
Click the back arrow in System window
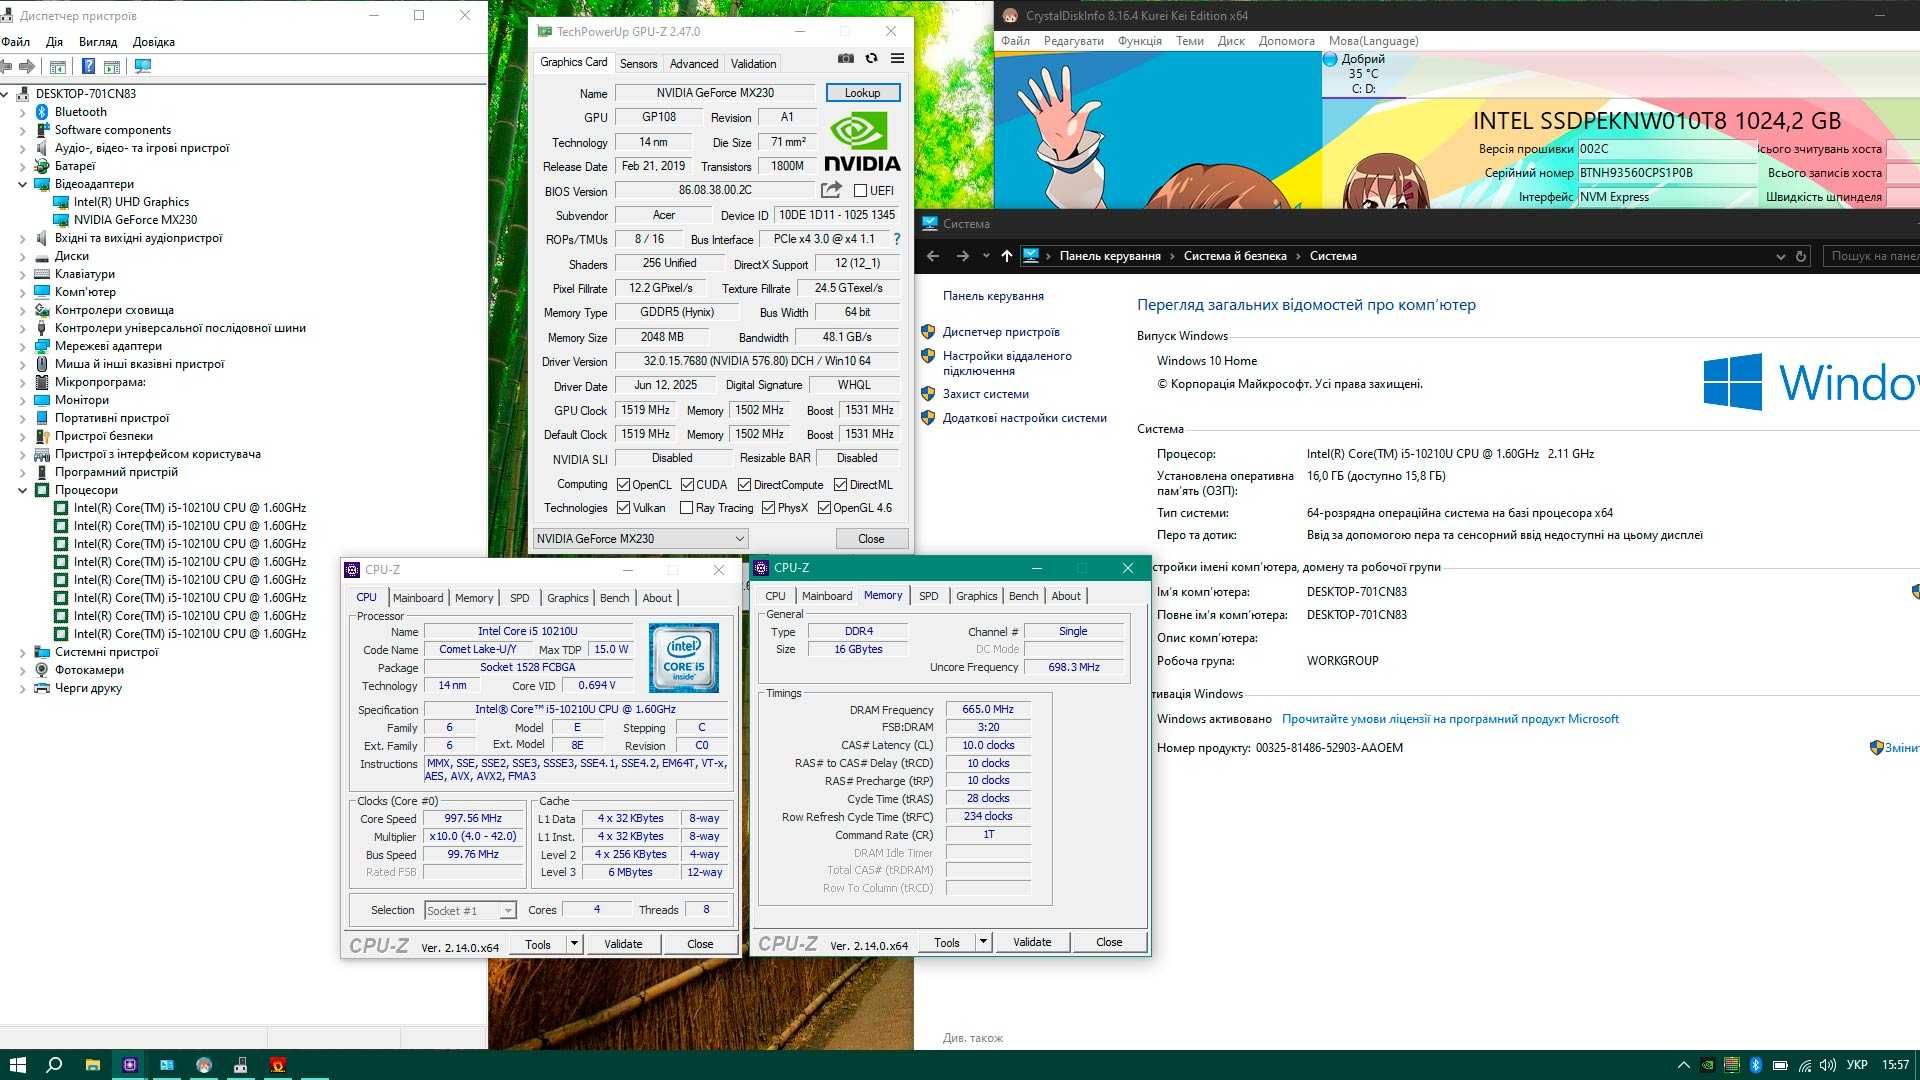(x=933, y=256)
